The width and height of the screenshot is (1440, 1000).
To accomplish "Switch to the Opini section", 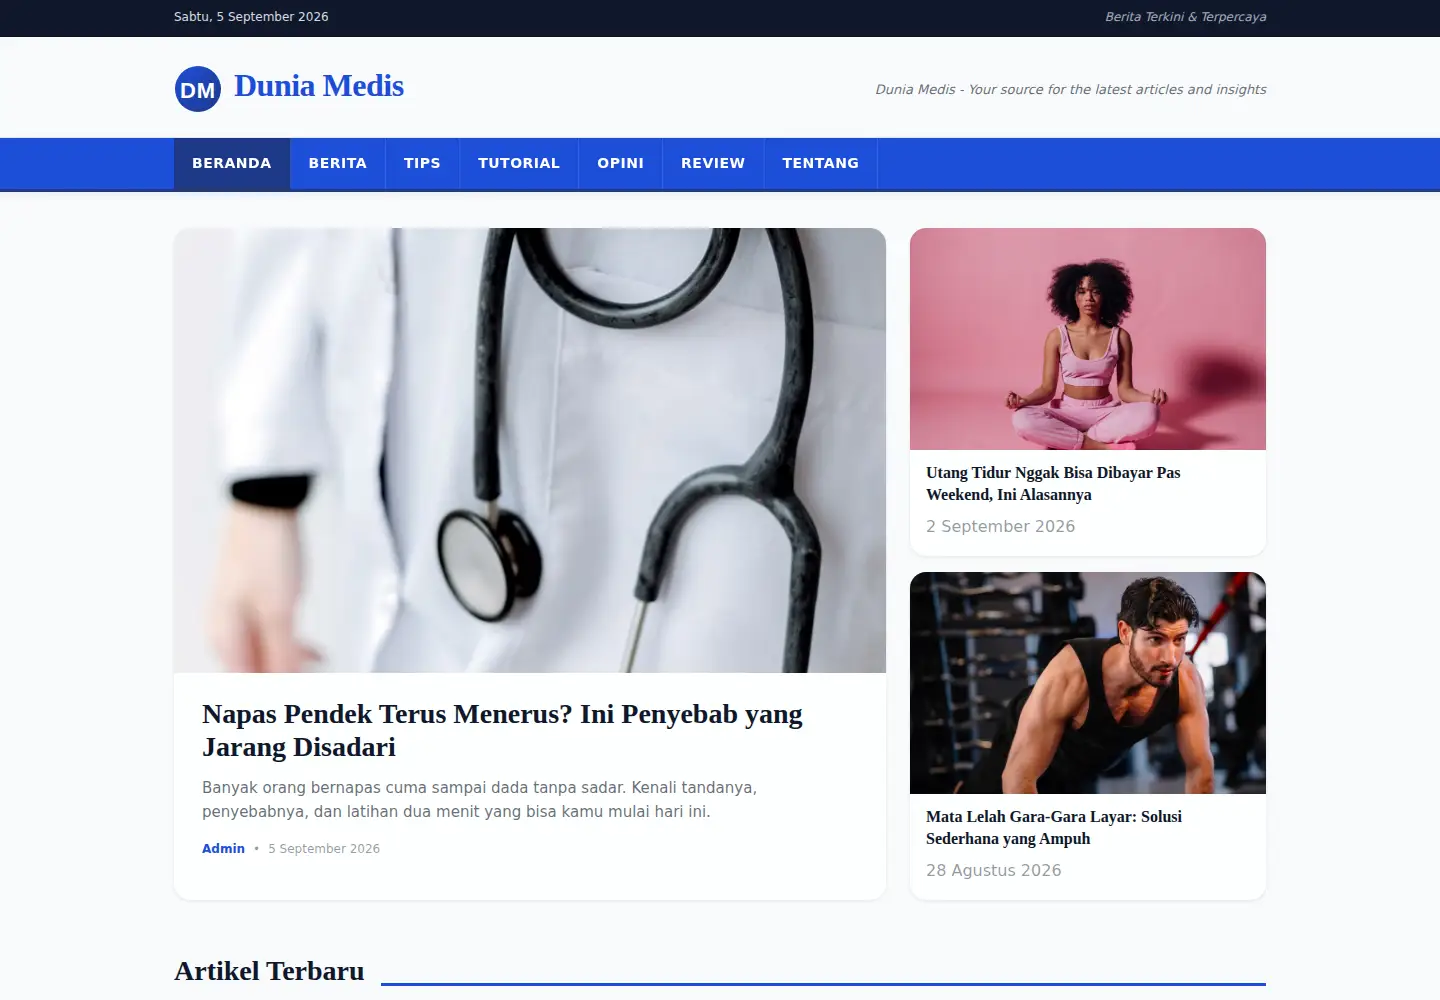I will (621, 163).
